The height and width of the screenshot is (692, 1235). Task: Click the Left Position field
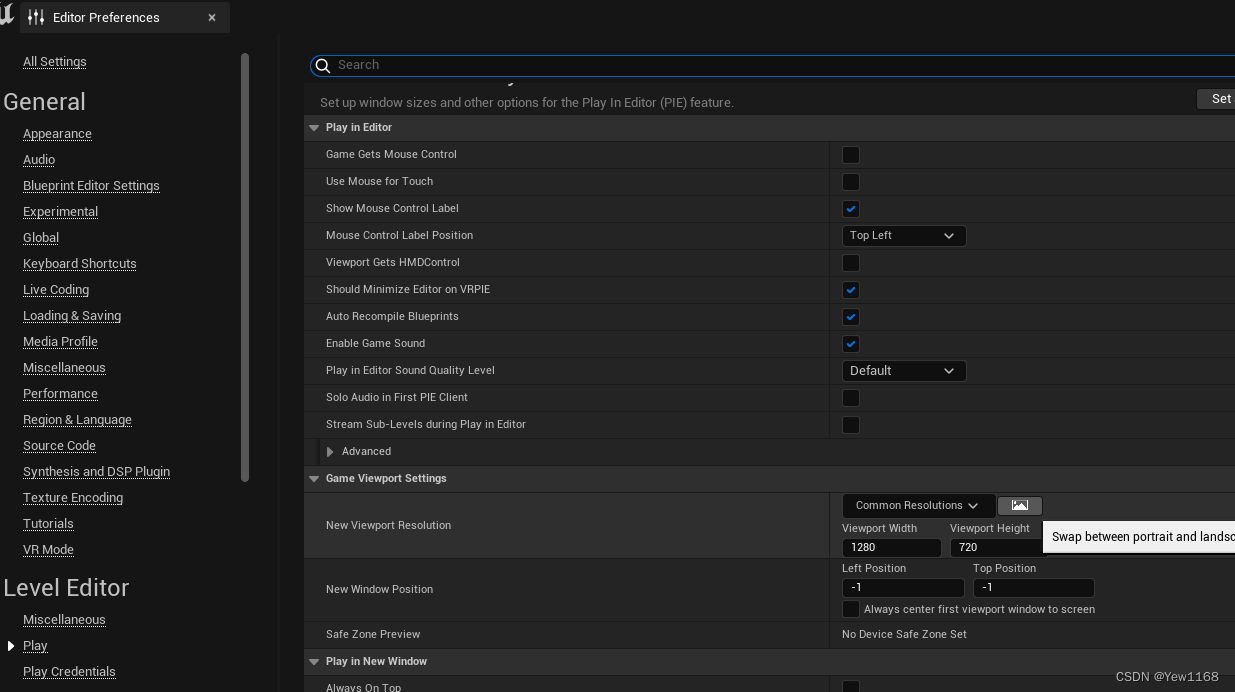(x=903, y=588)
